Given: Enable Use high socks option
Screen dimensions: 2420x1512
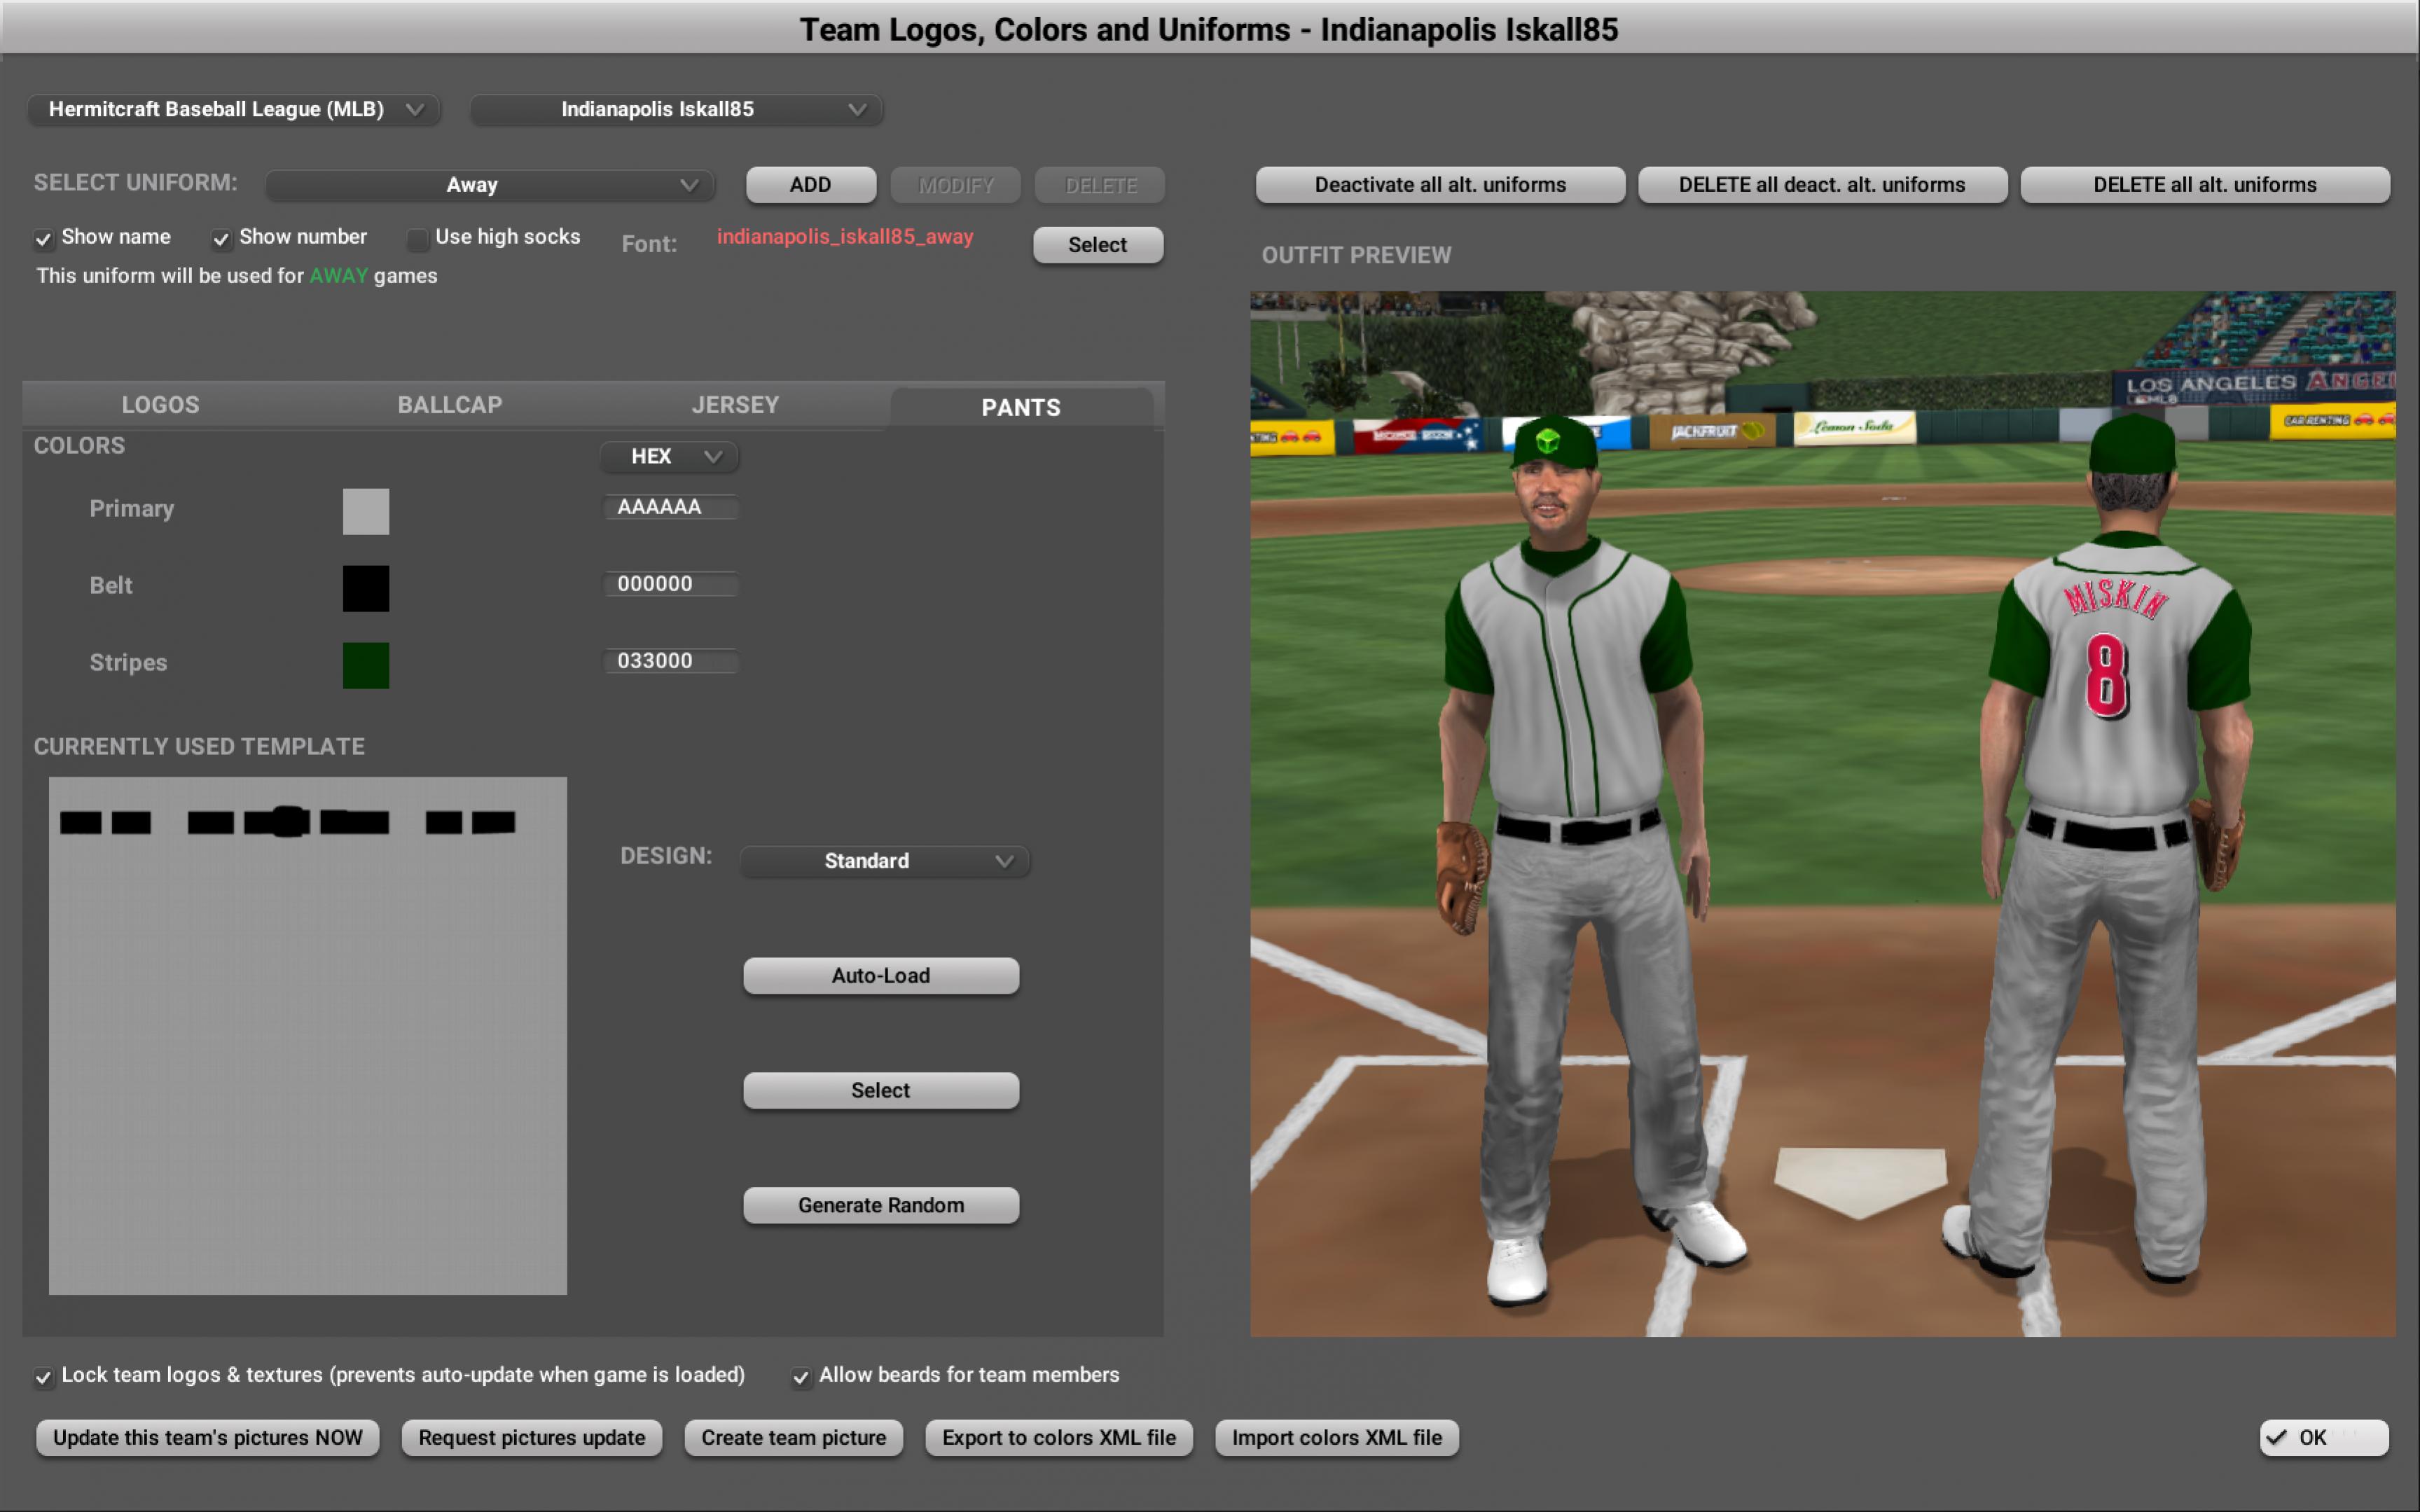Looking at the screenshot, I should (418, 239).
